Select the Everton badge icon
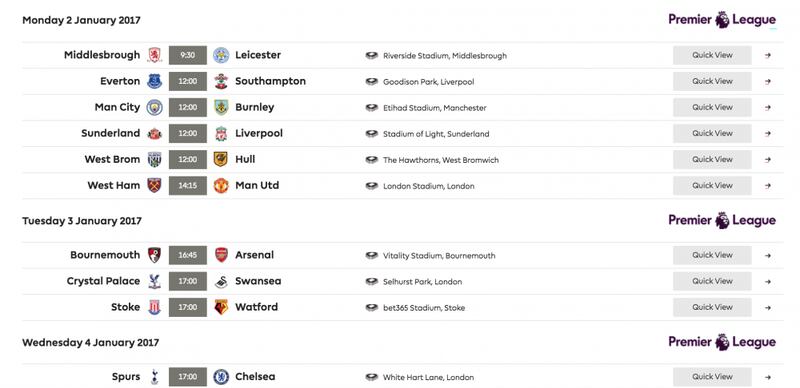 point(155,81)
